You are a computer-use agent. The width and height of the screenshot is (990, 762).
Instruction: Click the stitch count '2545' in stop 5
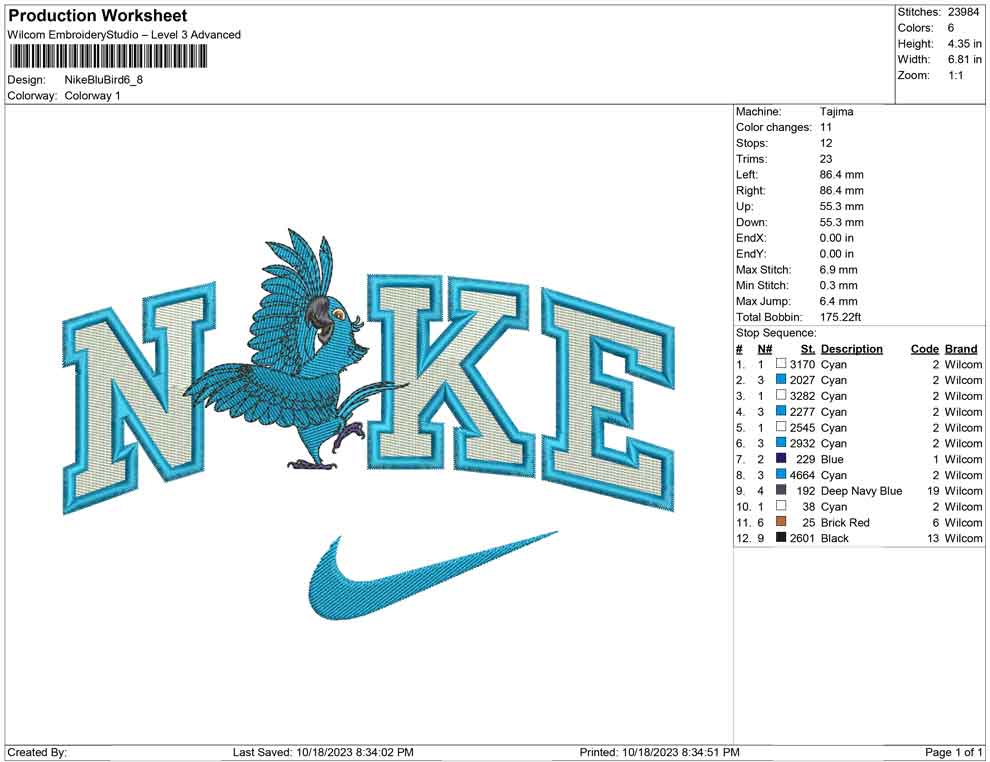[802, 427]
